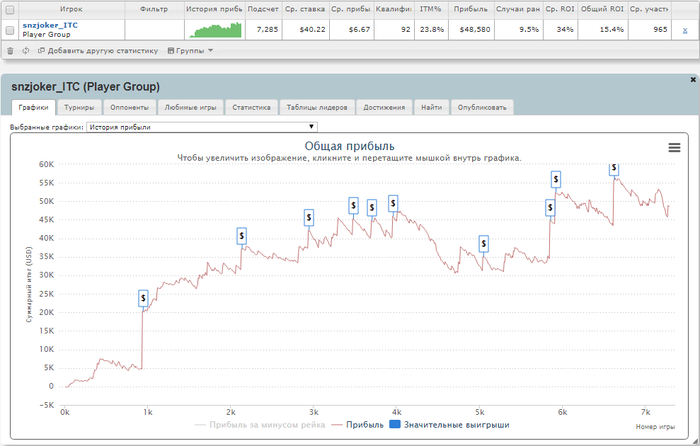Select the 'Любимые игры' tab

[x=190, y=107]
